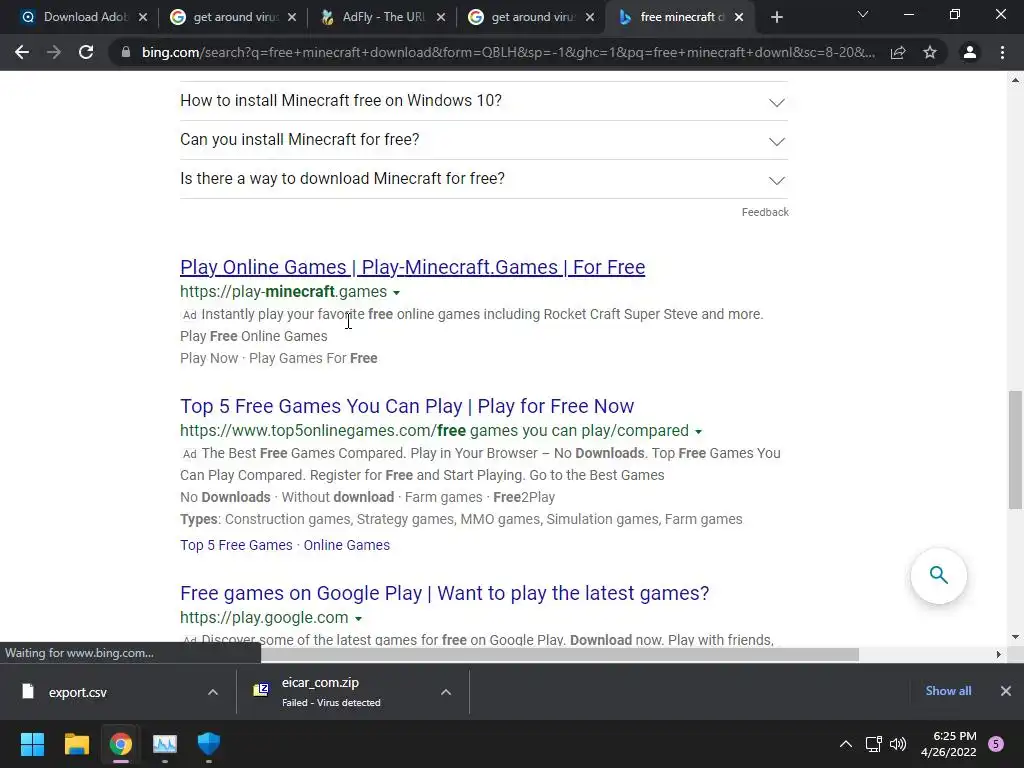This screenshot has height=768, width=1024.
Task: Open the tab search chevron in title bar
Action: pyautogui.click(x=863, y=14)
